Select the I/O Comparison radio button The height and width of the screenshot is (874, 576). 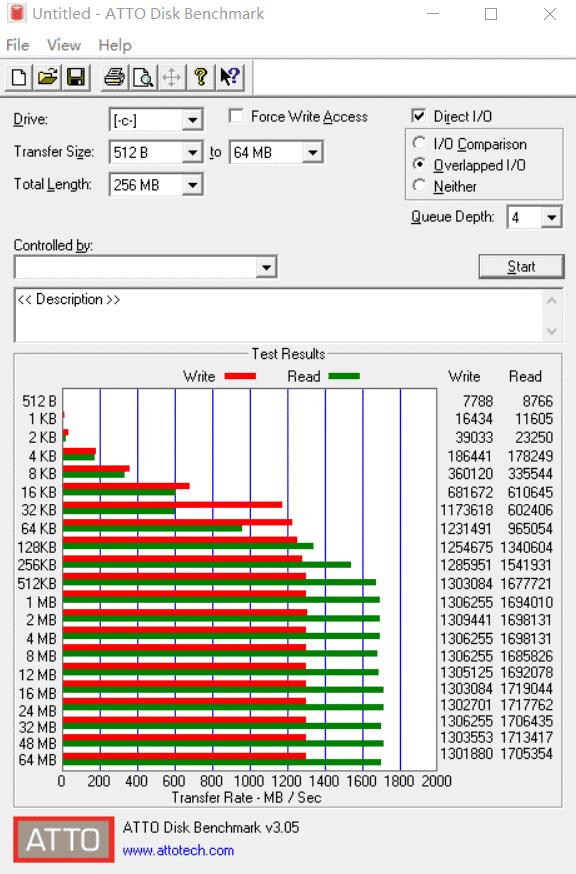(419, 143)
